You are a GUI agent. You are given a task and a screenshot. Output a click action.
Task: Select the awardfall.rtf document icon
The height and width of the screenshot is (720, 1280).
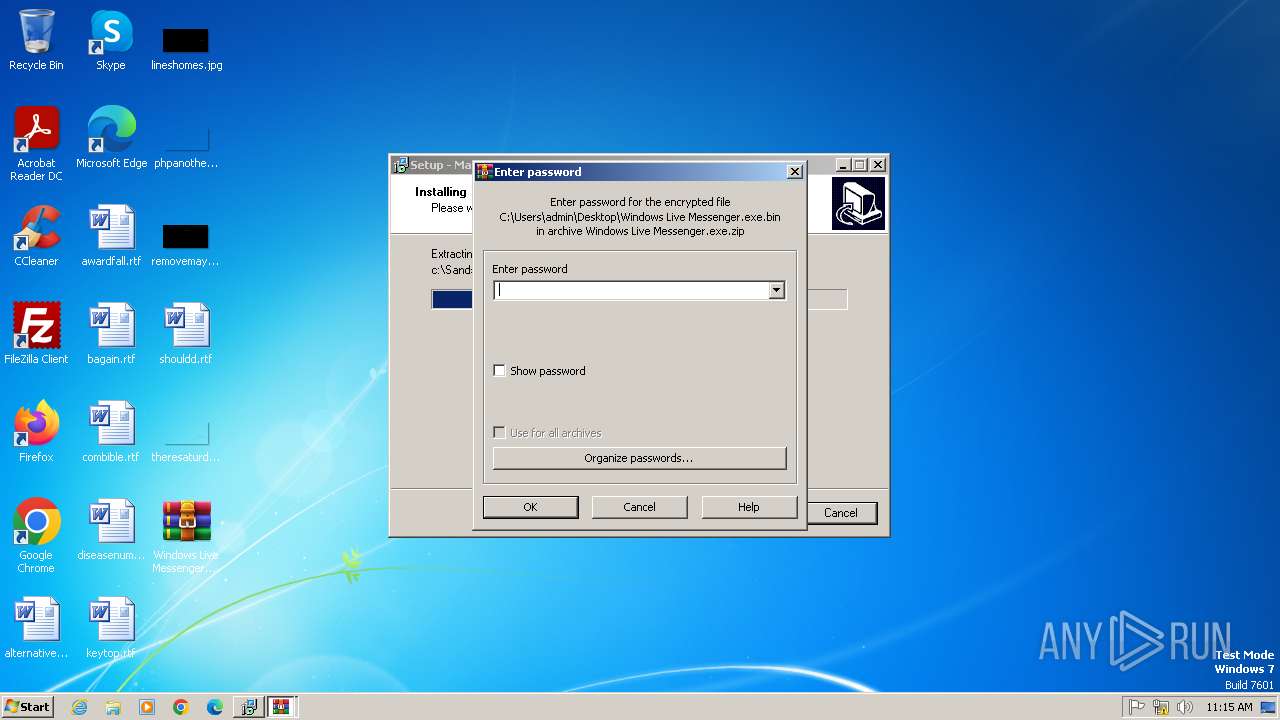coord(111,236)
